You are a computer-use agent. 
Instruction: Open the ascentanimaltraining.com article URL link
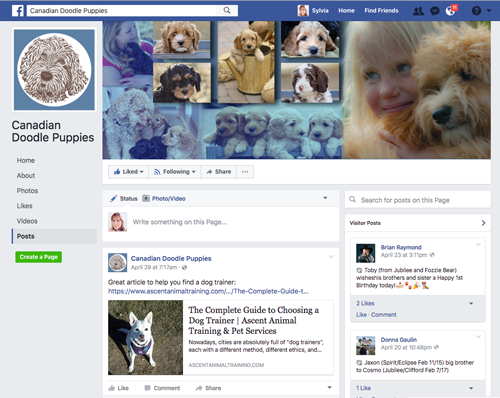pyautogui.click(x=208, y=291)
